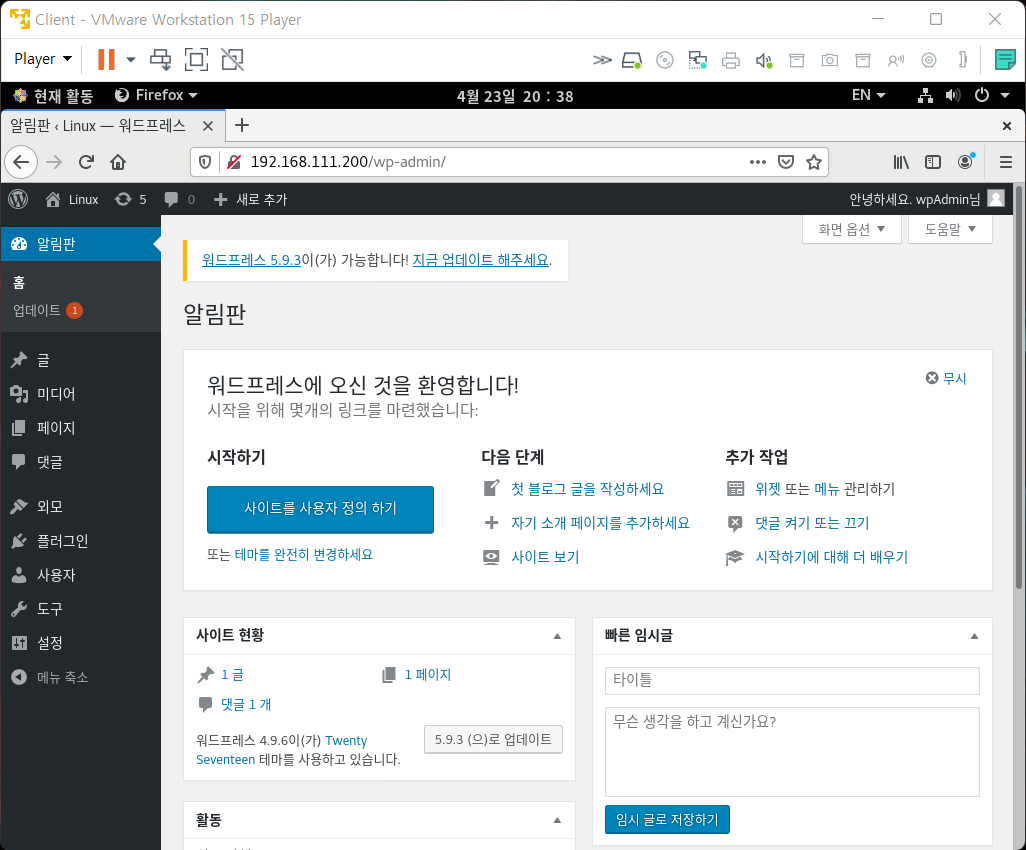This screenshot has width=1026, height=850.
Task: Open a new Firefox tab with plus button
Action: (x=242, y=125)
